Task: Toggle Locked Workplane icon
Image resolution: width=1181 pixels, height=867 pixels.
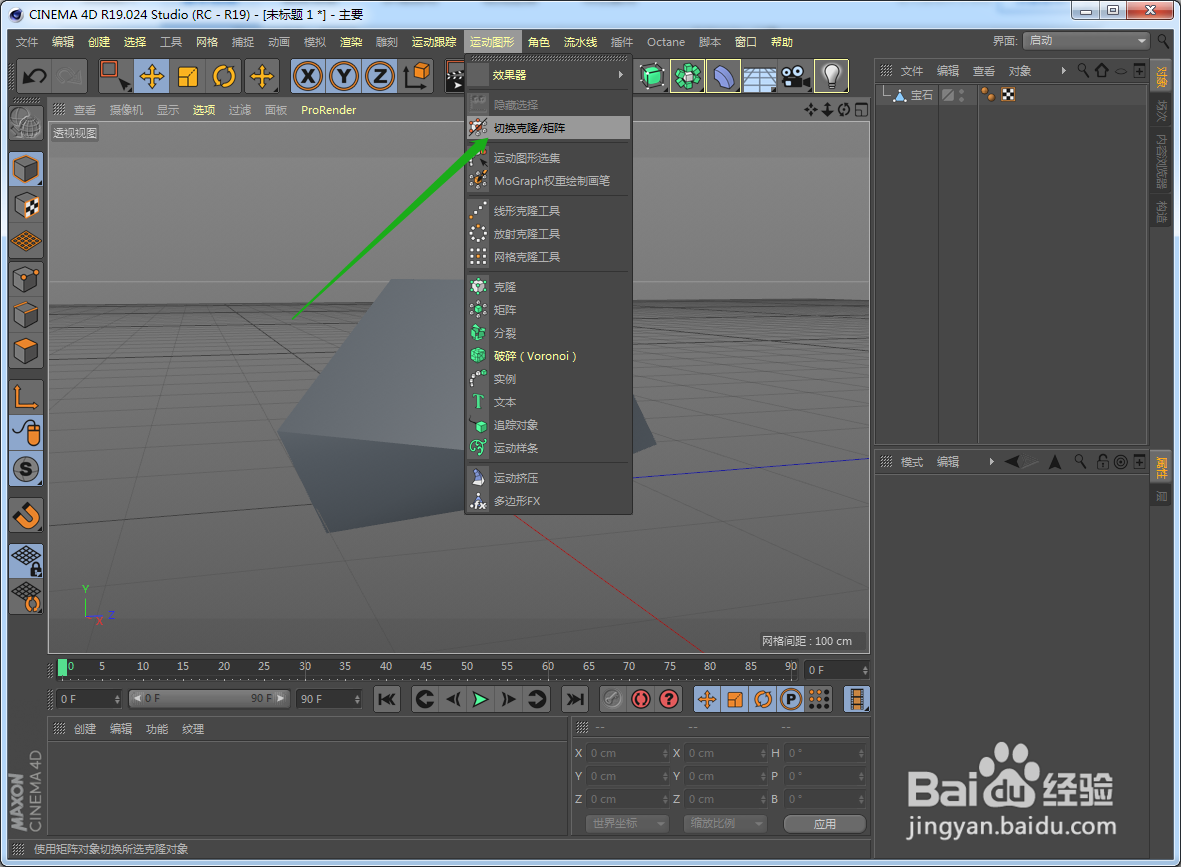Action: [26, 560]
